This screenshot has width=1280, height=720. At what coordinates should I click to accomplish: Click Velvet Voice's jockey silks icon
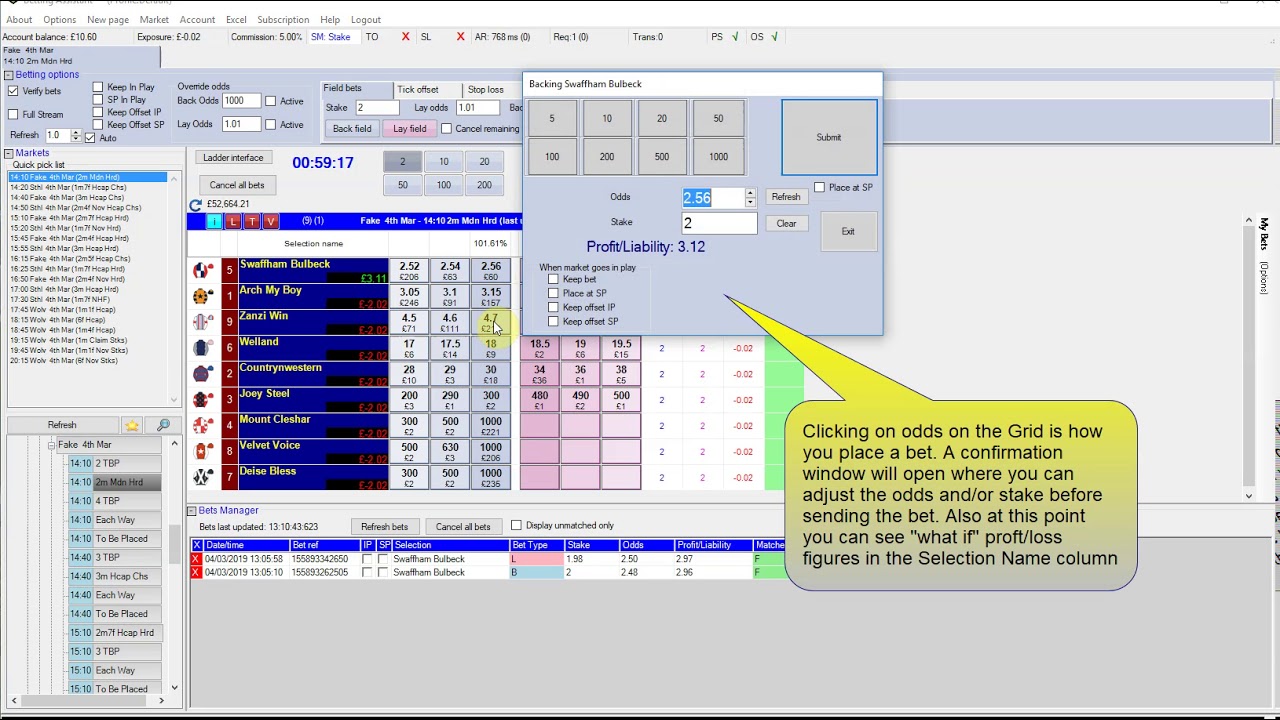pos(203,452)
